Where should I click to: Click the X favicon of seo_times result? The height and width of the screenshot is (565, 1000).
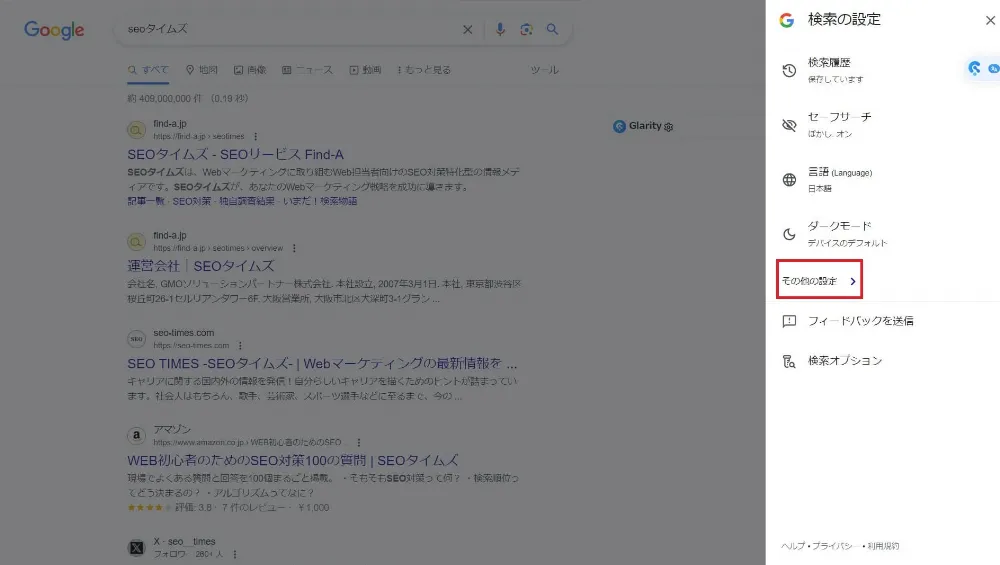click(136, 548)
